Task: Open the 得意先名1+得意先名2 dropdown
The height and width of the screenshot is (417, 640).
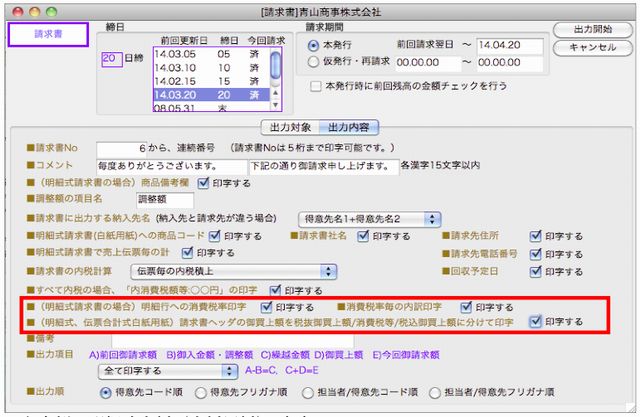Action: (369, 219)
